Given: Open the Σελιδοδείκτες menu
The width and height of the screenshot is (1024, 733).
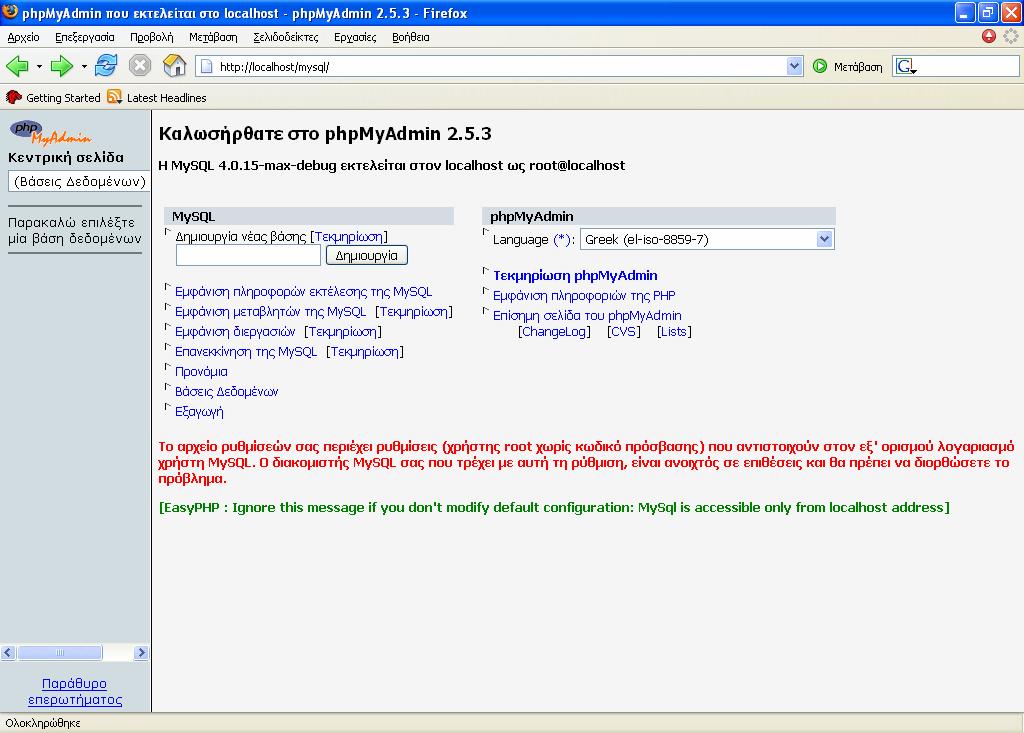Looking at the screenshot, I should pyautogui.click(x=286, y=37).
